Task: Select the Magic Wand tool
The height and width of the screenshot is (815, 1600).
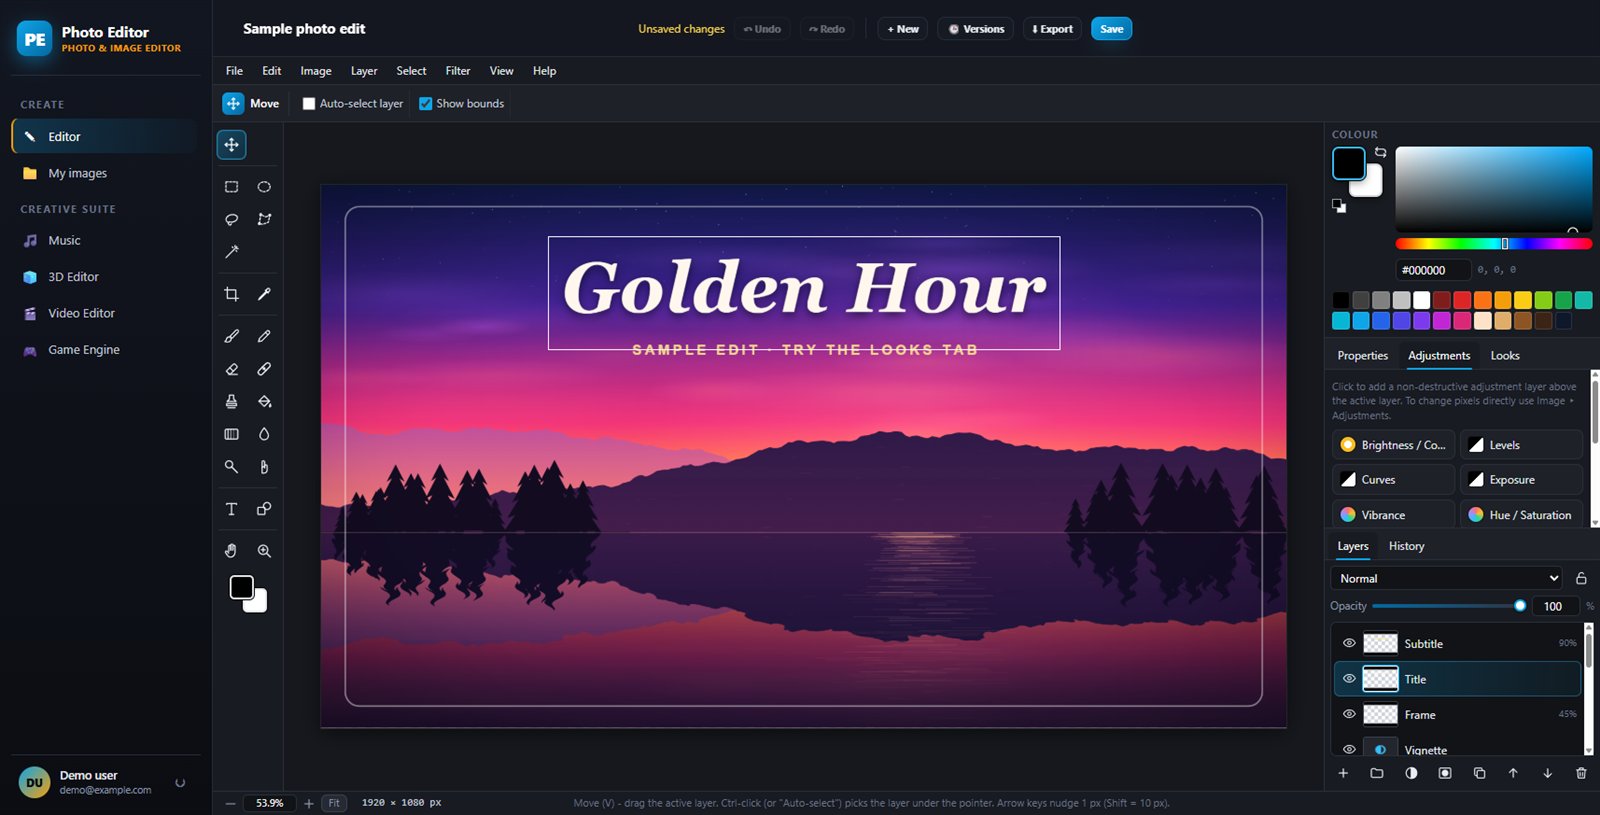Action: (x=231, y=252)
